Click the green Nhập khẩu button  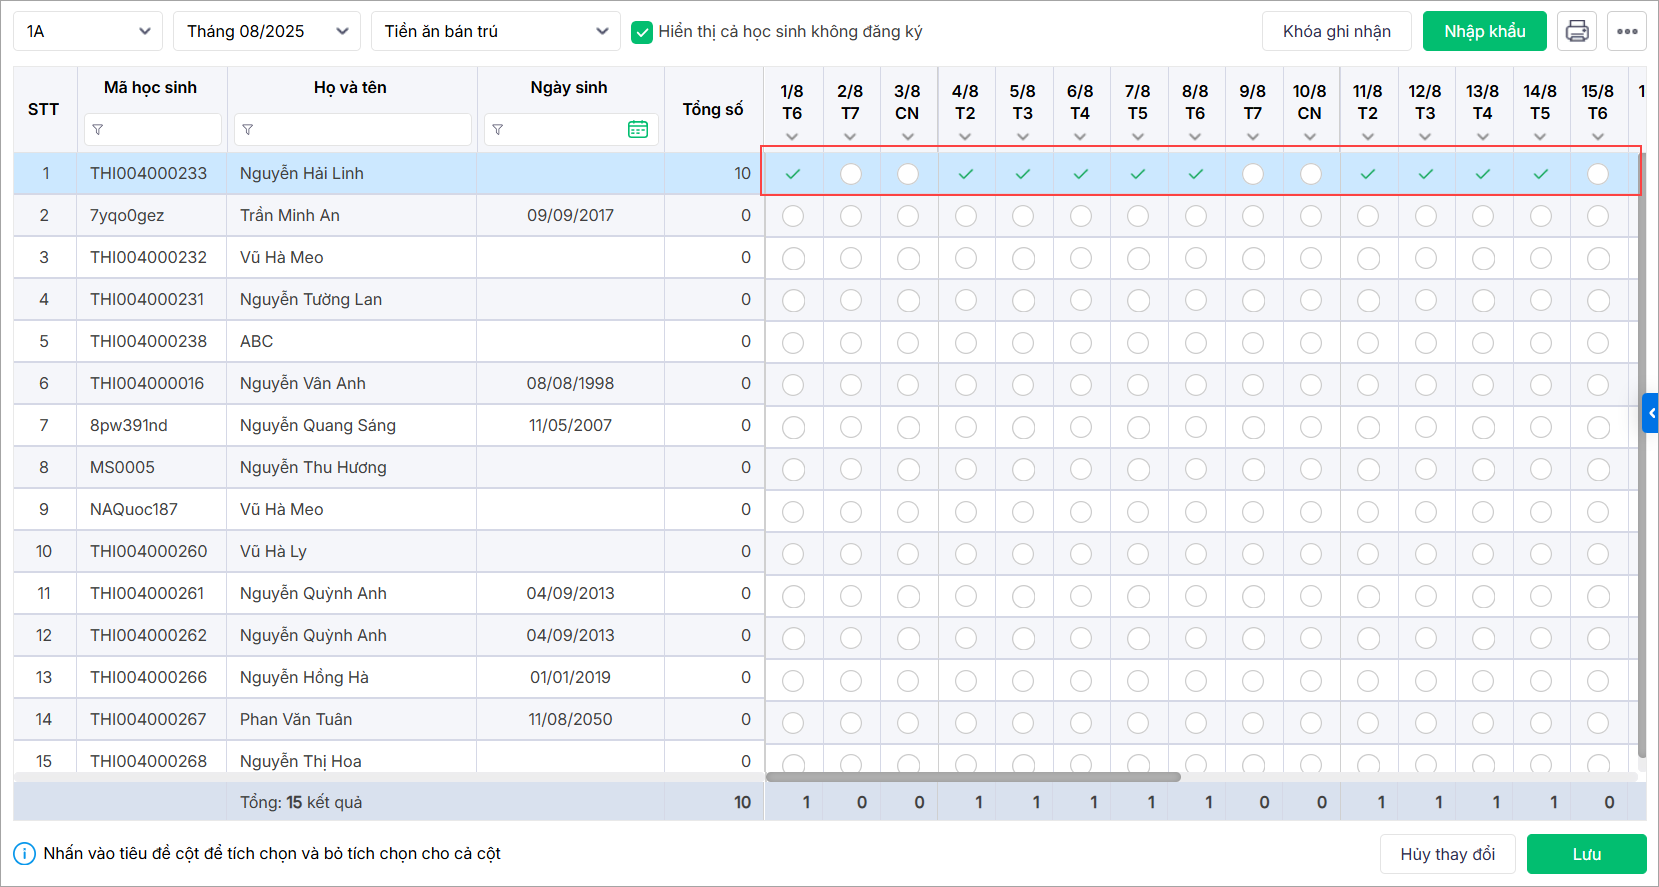point(1485,31)
